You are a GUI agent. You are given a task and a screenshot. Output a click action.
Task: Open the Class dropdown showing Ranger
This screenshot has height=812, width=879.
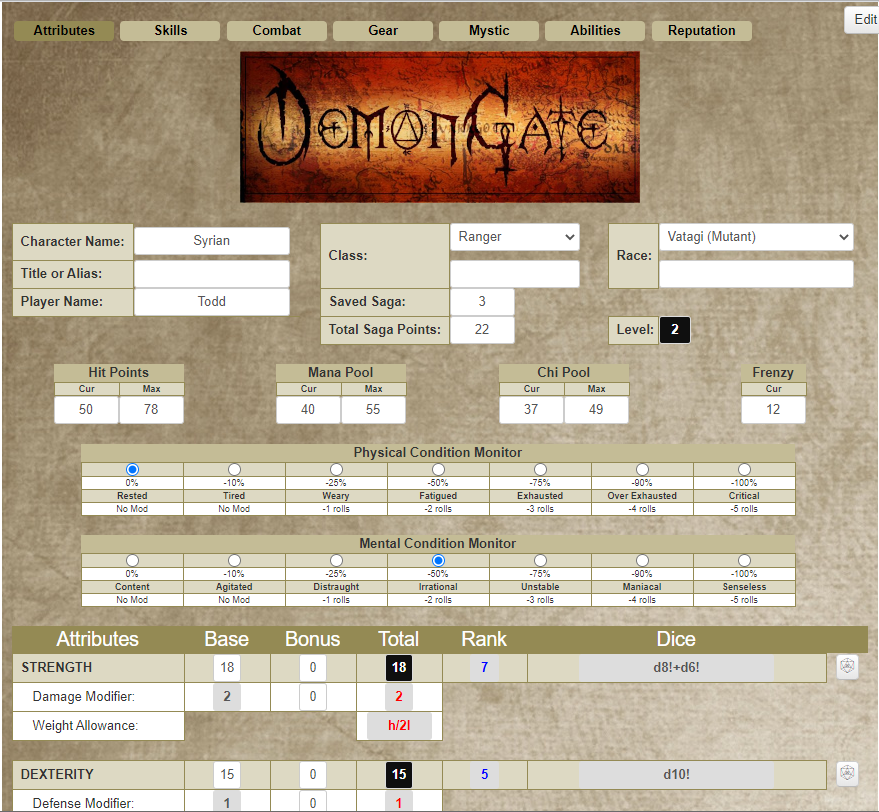pyautogui.click(x=515, y=237)
